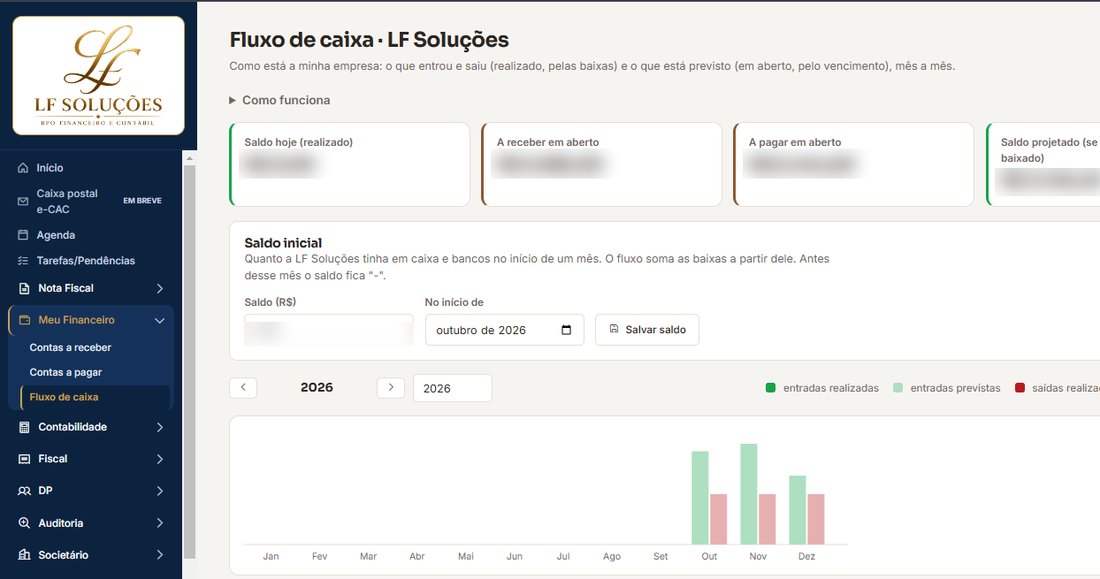Viewport: 1100px width, 579px height.
Task: Click the DP people icon
Action: (25, 491)
